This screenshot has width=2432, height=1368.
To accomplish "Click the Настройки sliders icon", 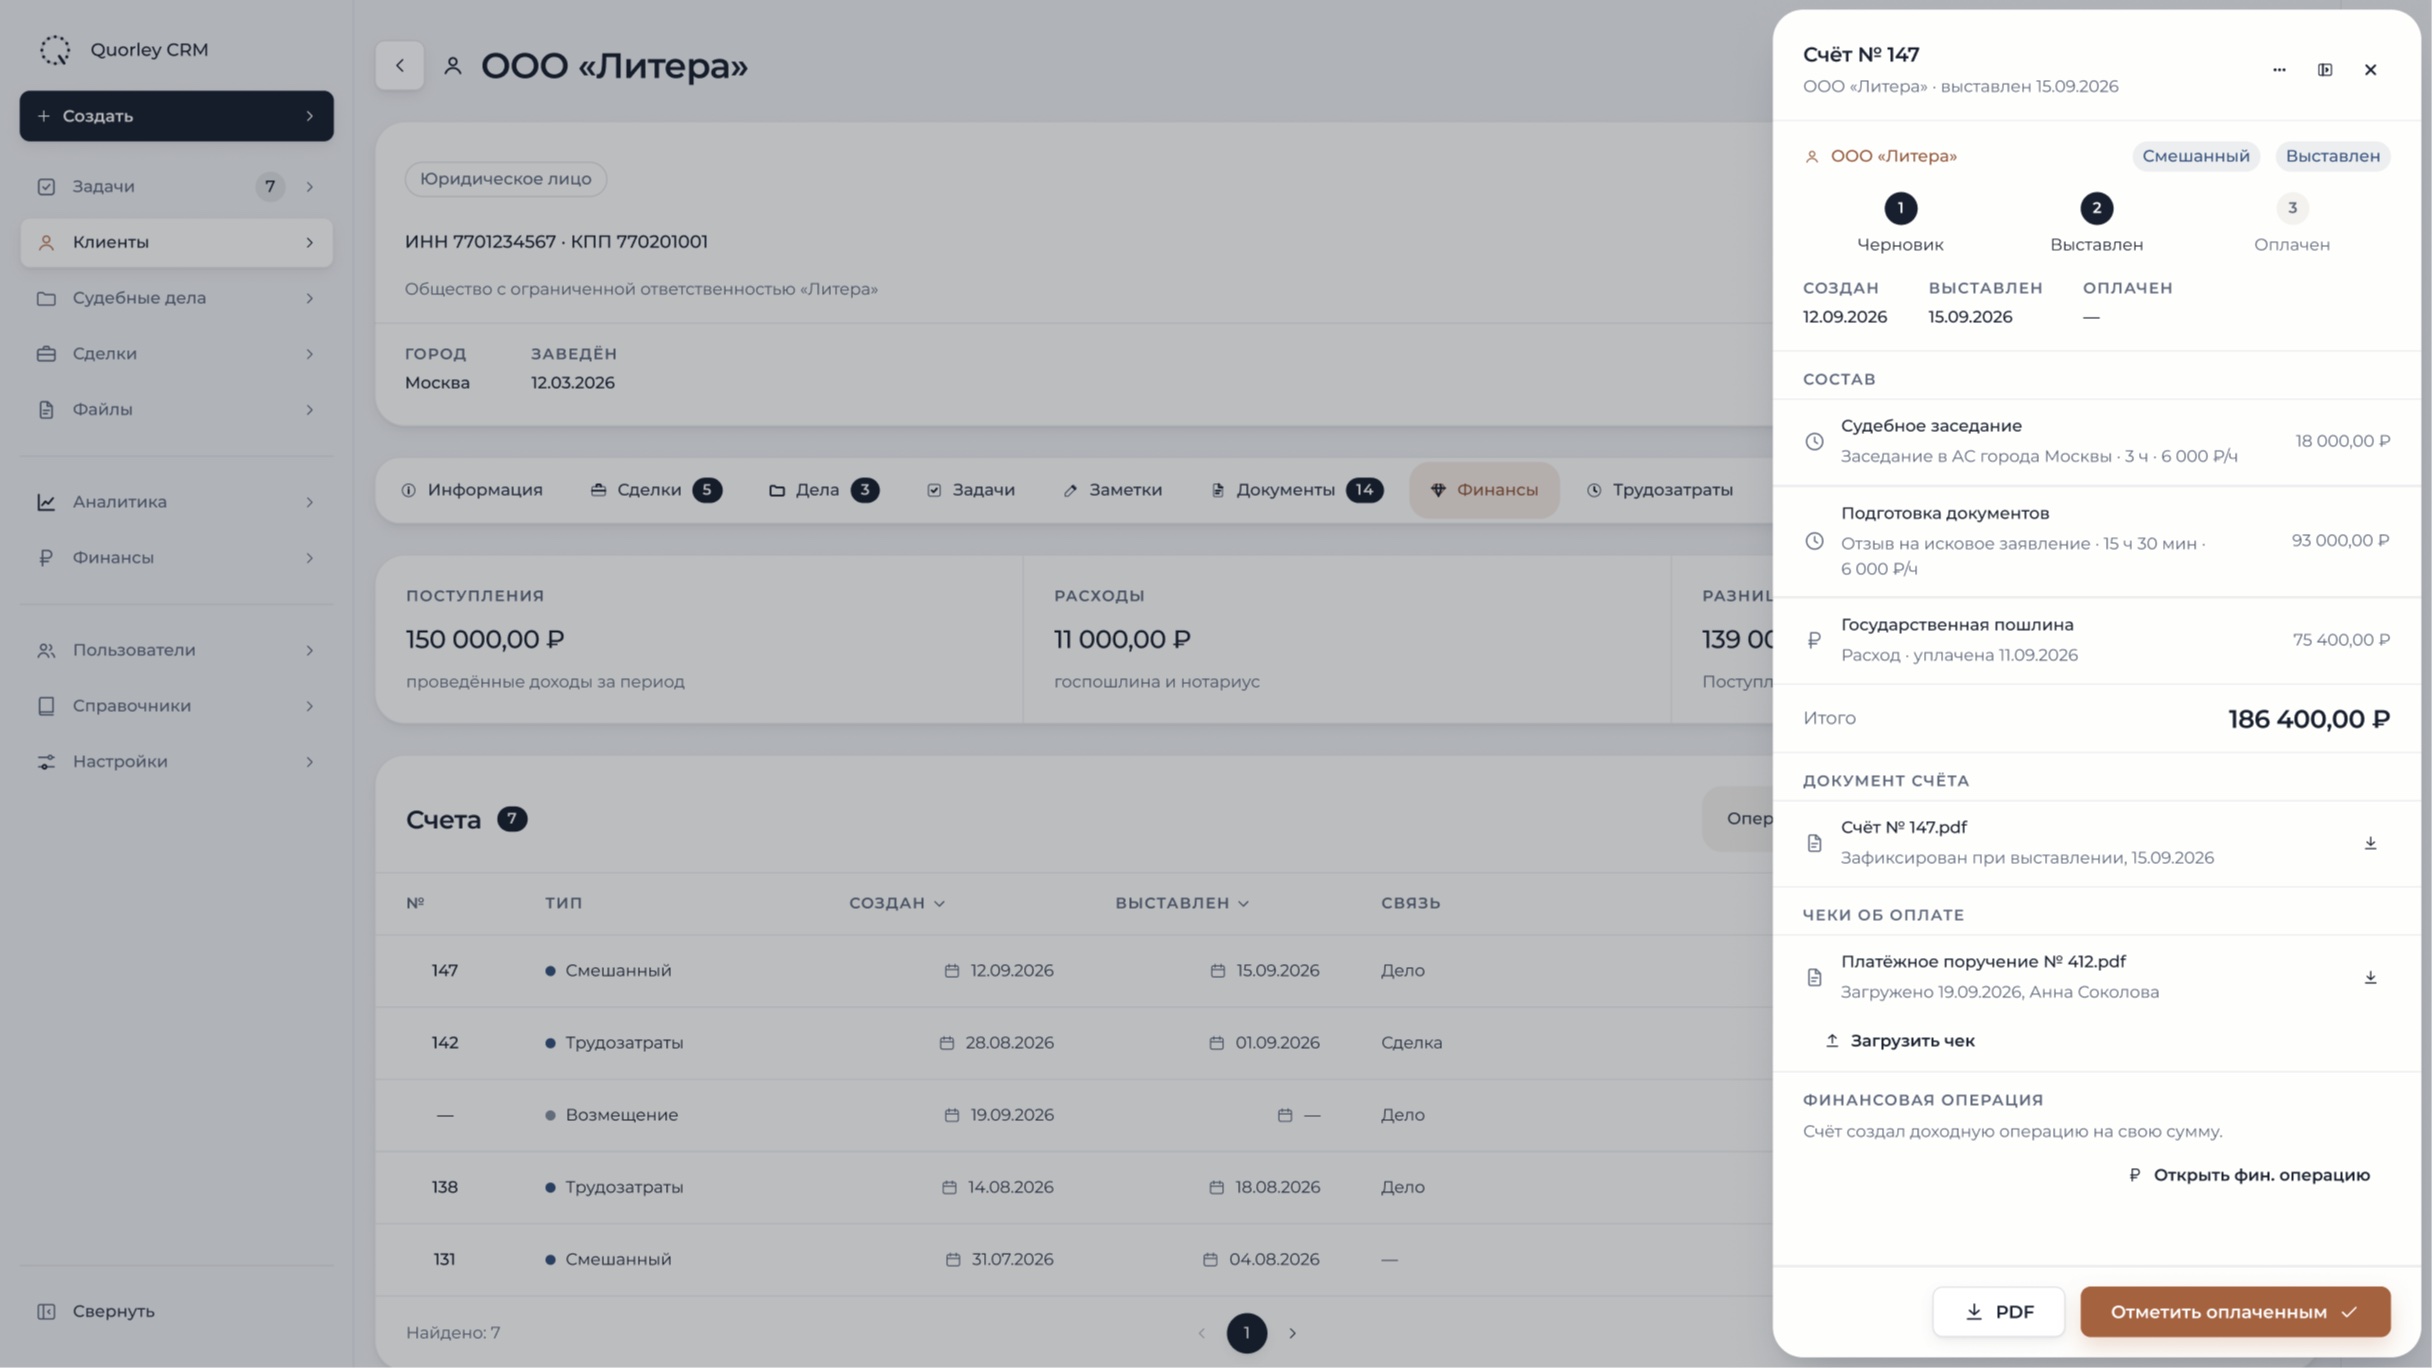I will pos(46,762).
